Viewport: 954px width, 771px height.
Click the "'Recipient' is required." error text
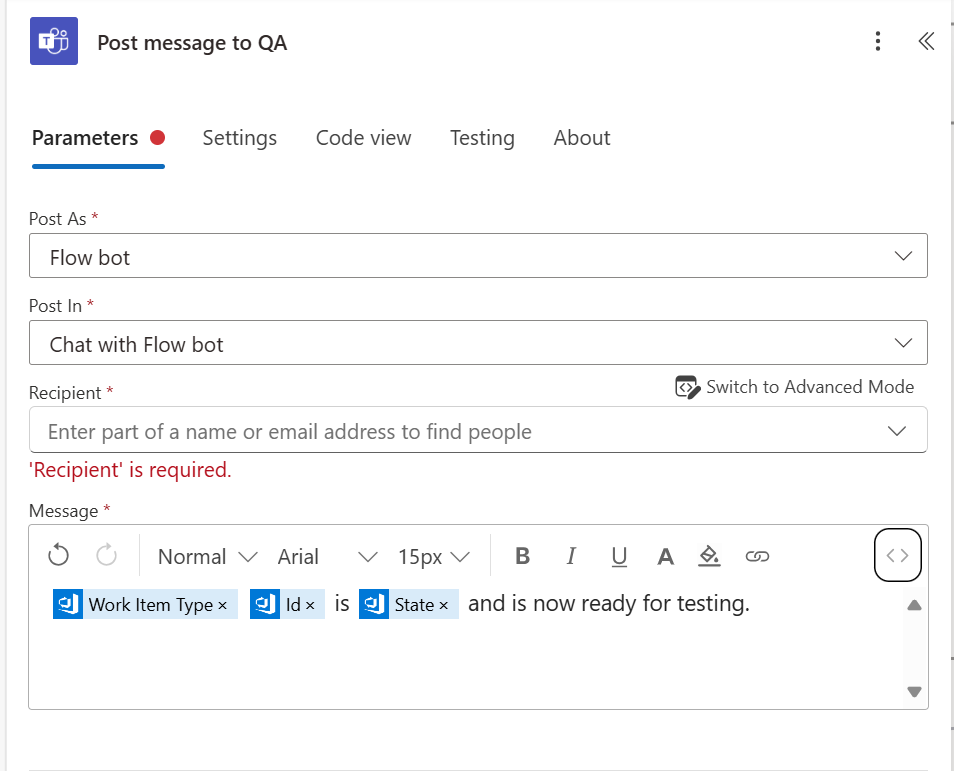click(130, 470)
